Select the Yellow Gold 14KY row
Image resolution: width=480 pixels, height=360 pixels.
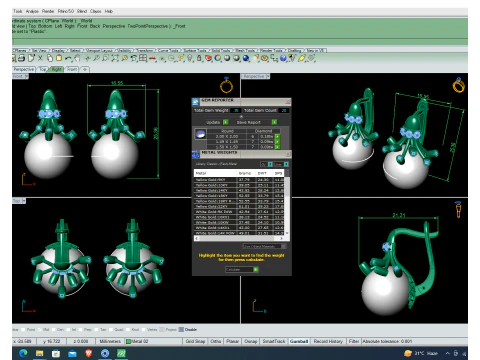coord(238,190)
